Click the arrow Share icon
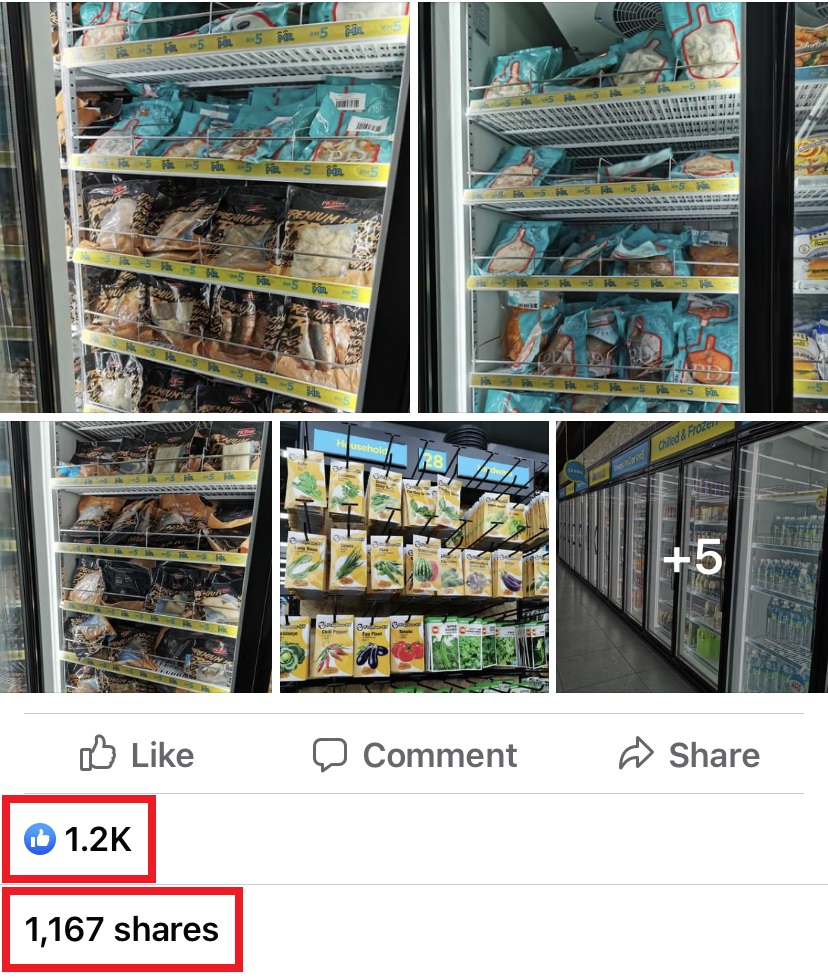The image size is (828, 978). click(636, 753)
